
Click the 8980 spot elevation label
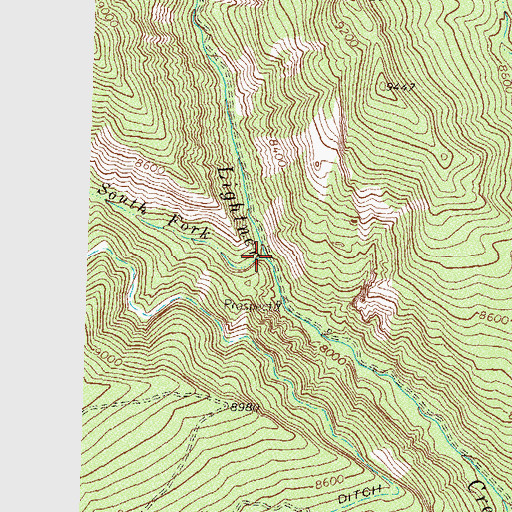245,407
